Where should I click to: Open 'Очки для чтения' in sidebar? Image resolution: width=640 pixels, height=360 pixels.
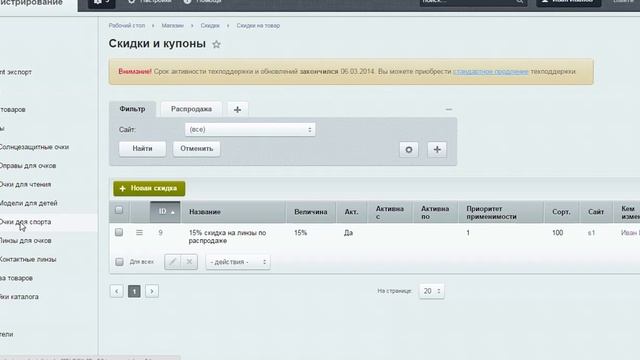click(x=25, y=184)
